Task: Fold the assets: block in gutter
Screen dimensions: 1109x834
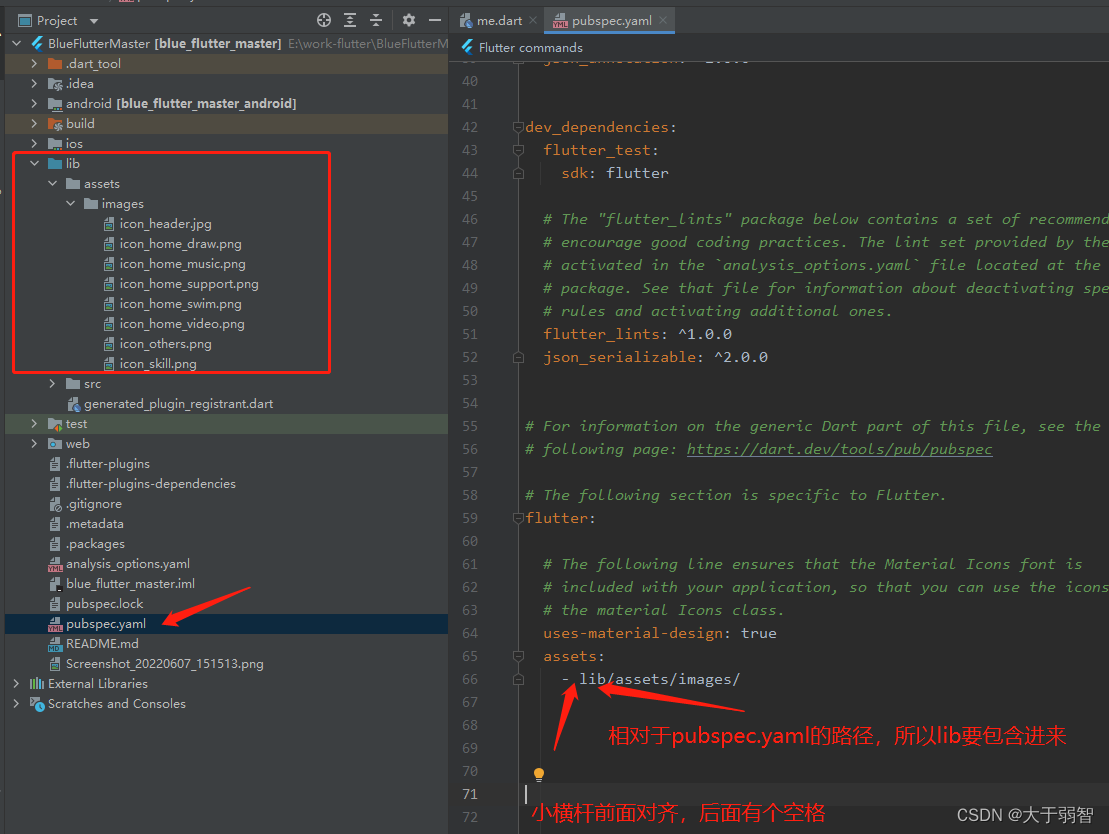Action: click(x=518, y=656)
